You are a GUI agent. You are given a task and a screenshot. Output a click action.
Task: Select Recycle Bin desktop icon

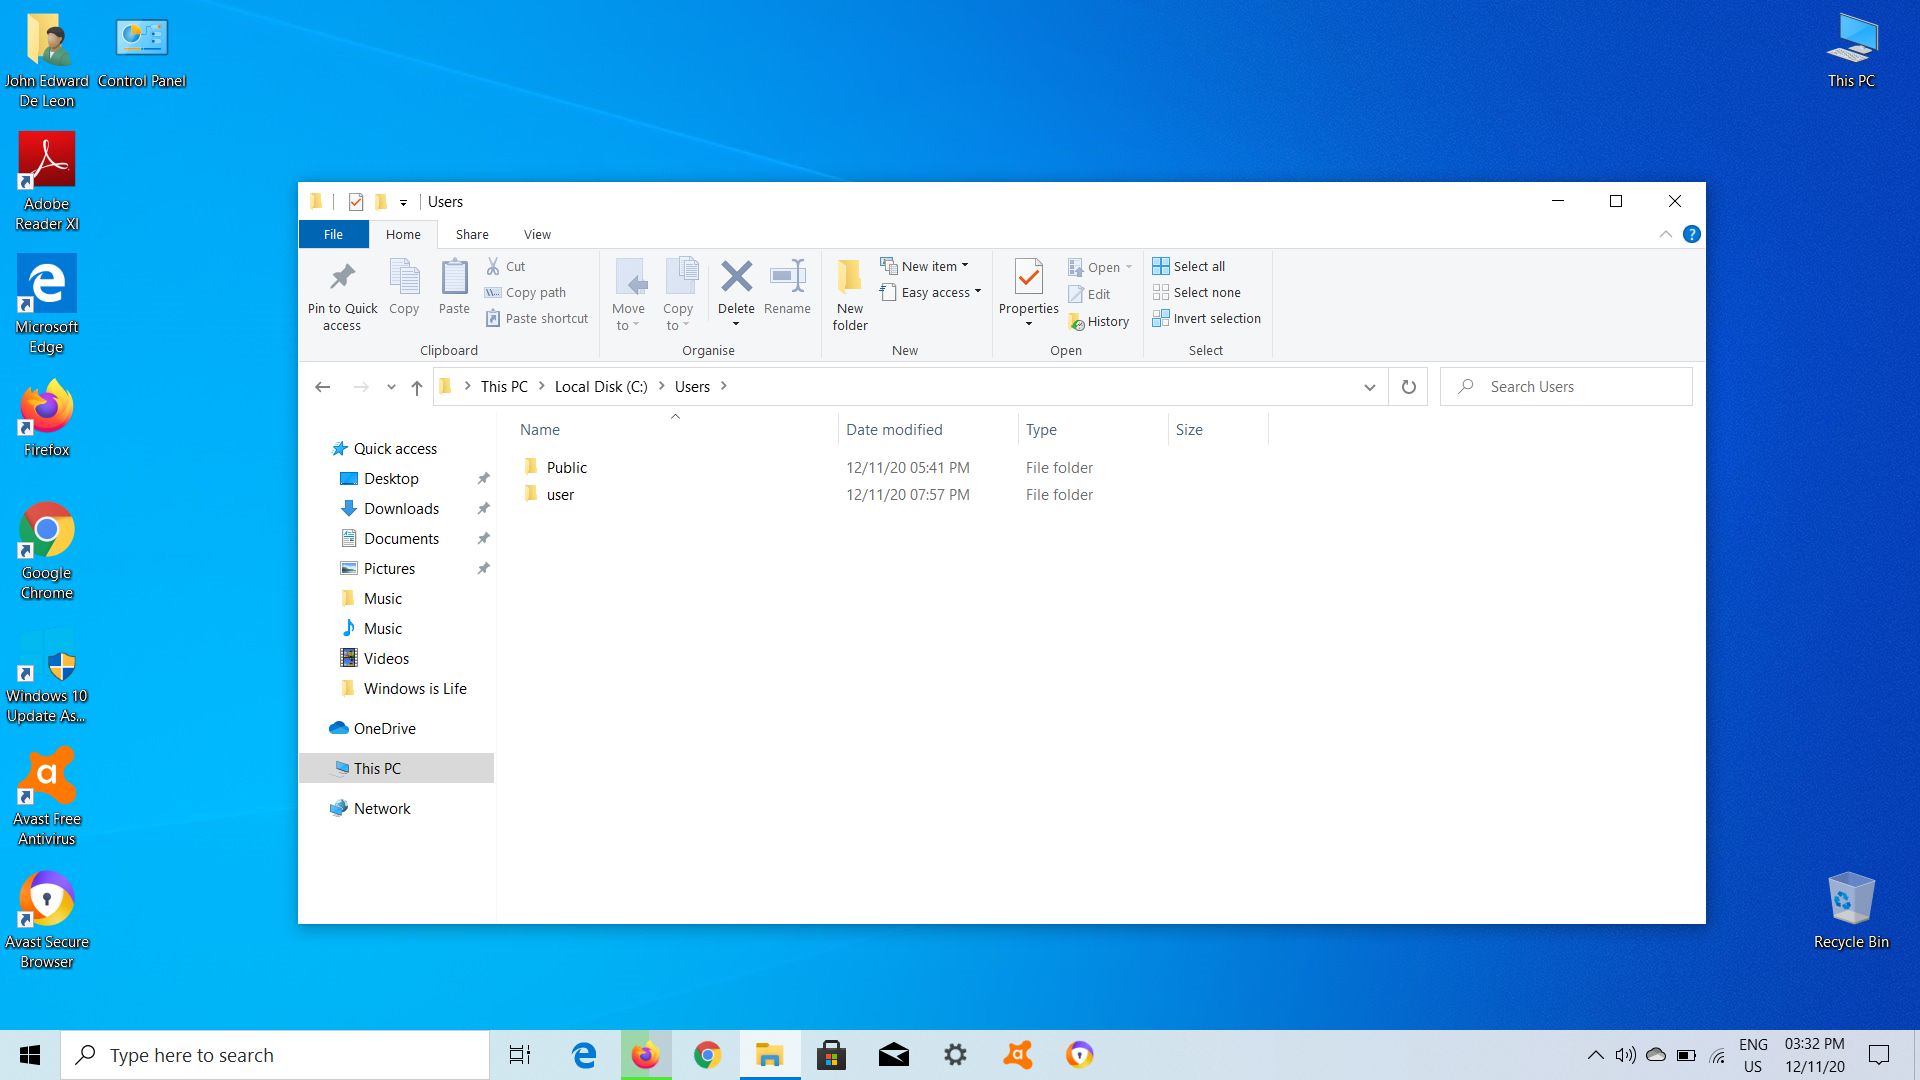tap(1851, 910)
